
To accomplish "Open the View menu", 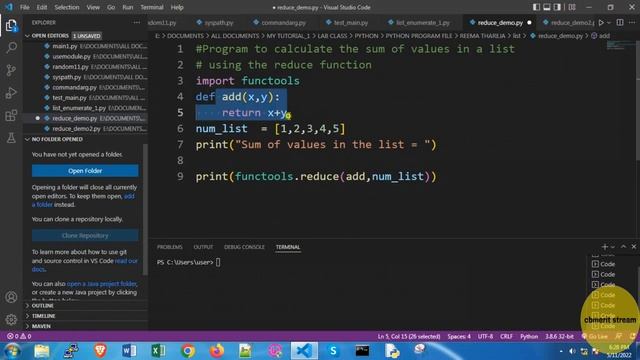I will [93, 7].
